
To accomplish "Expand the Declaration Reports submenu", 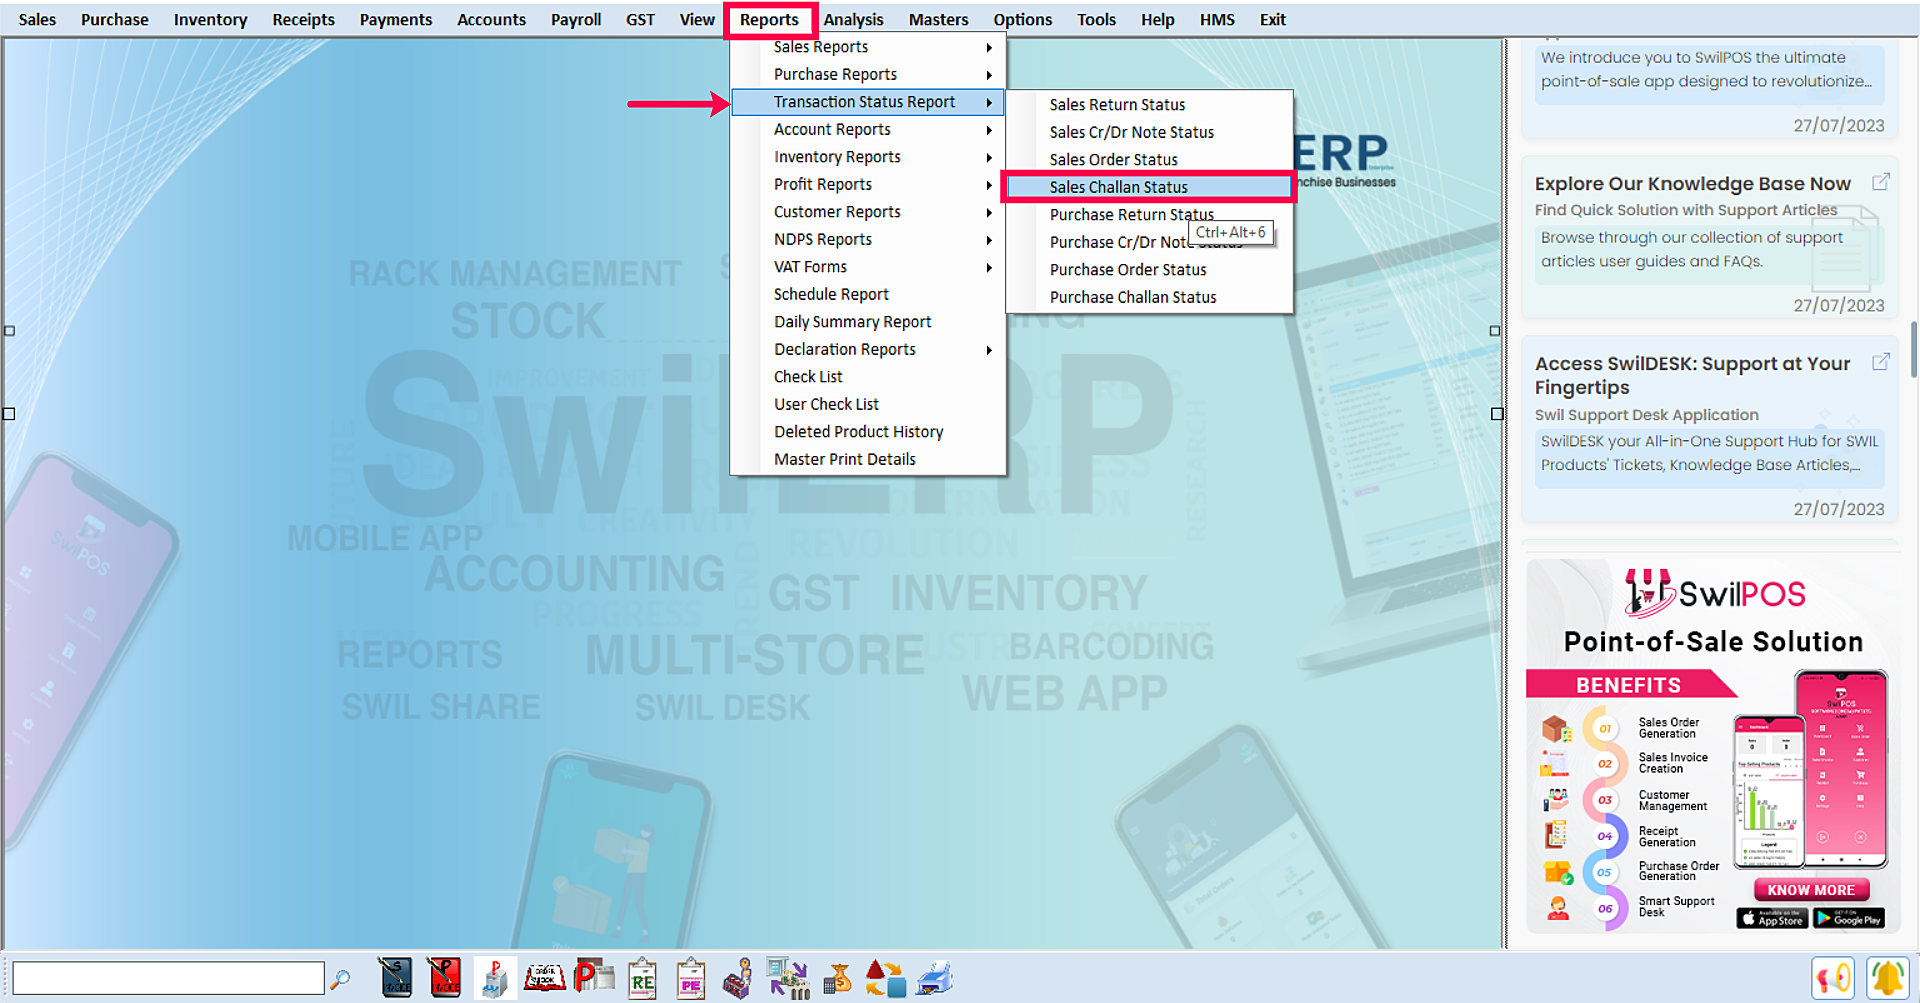I will (x=868, y=349).
